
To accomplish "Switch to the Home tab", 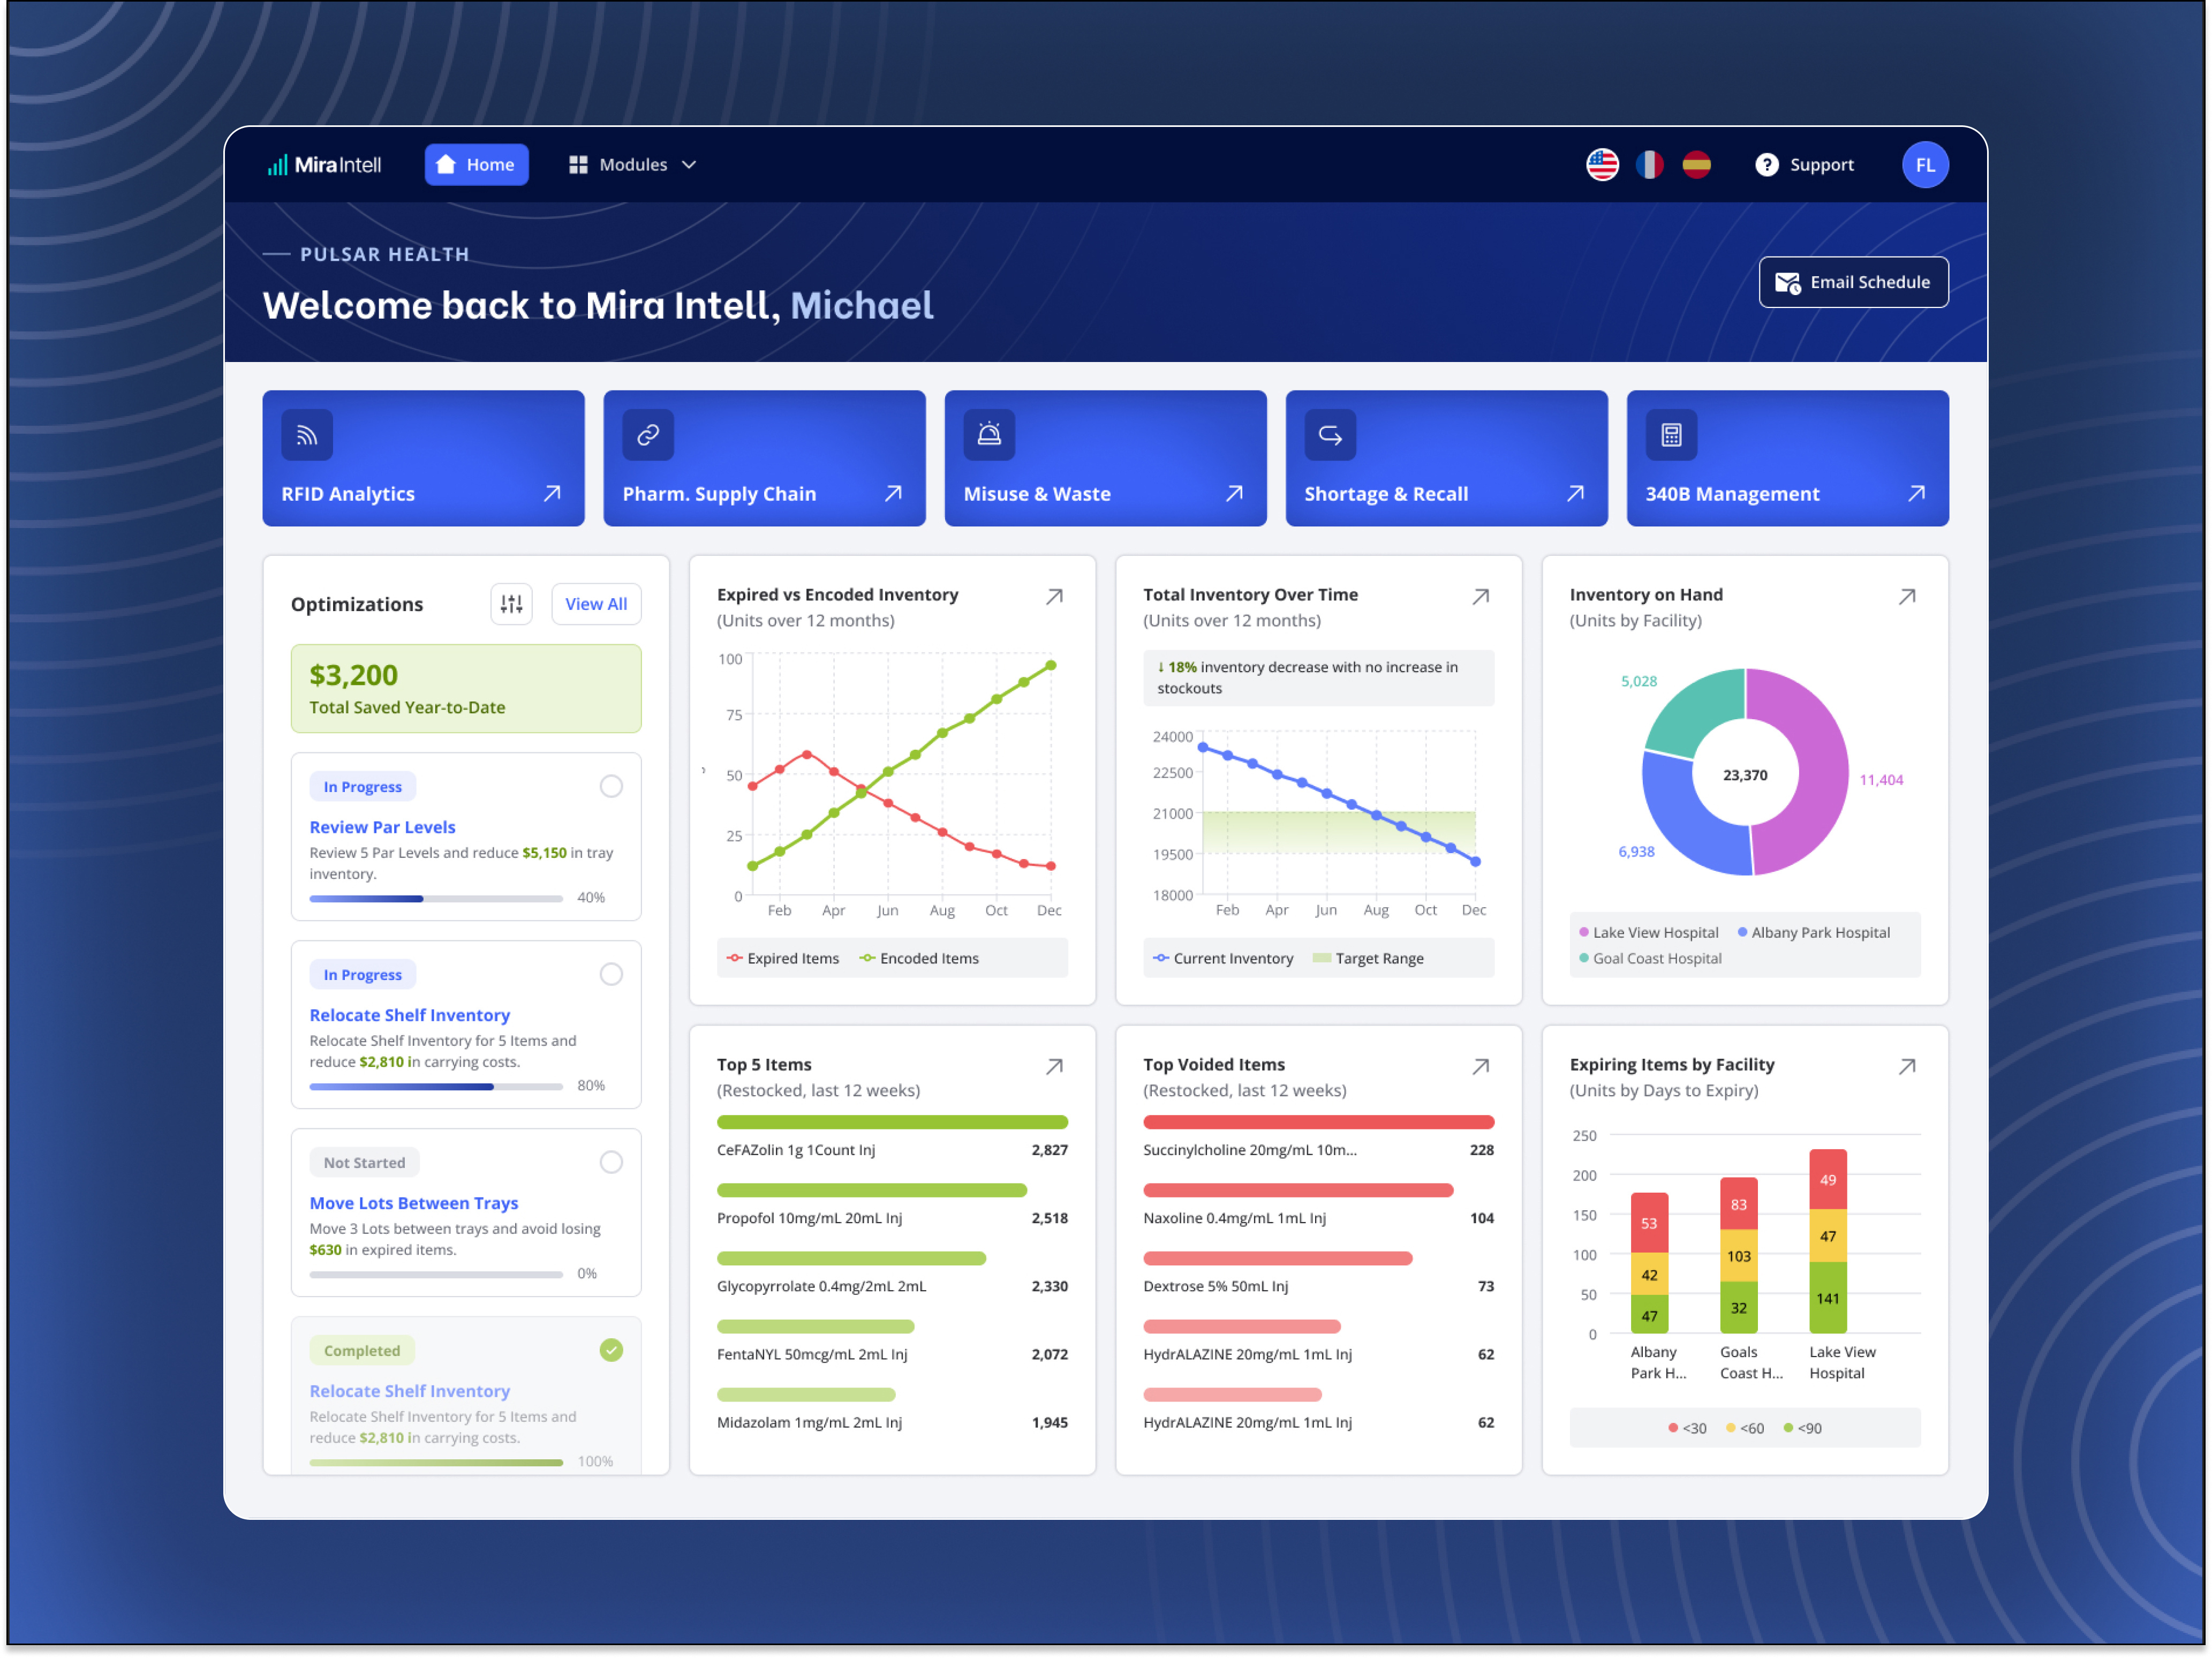I will (477, 164).
